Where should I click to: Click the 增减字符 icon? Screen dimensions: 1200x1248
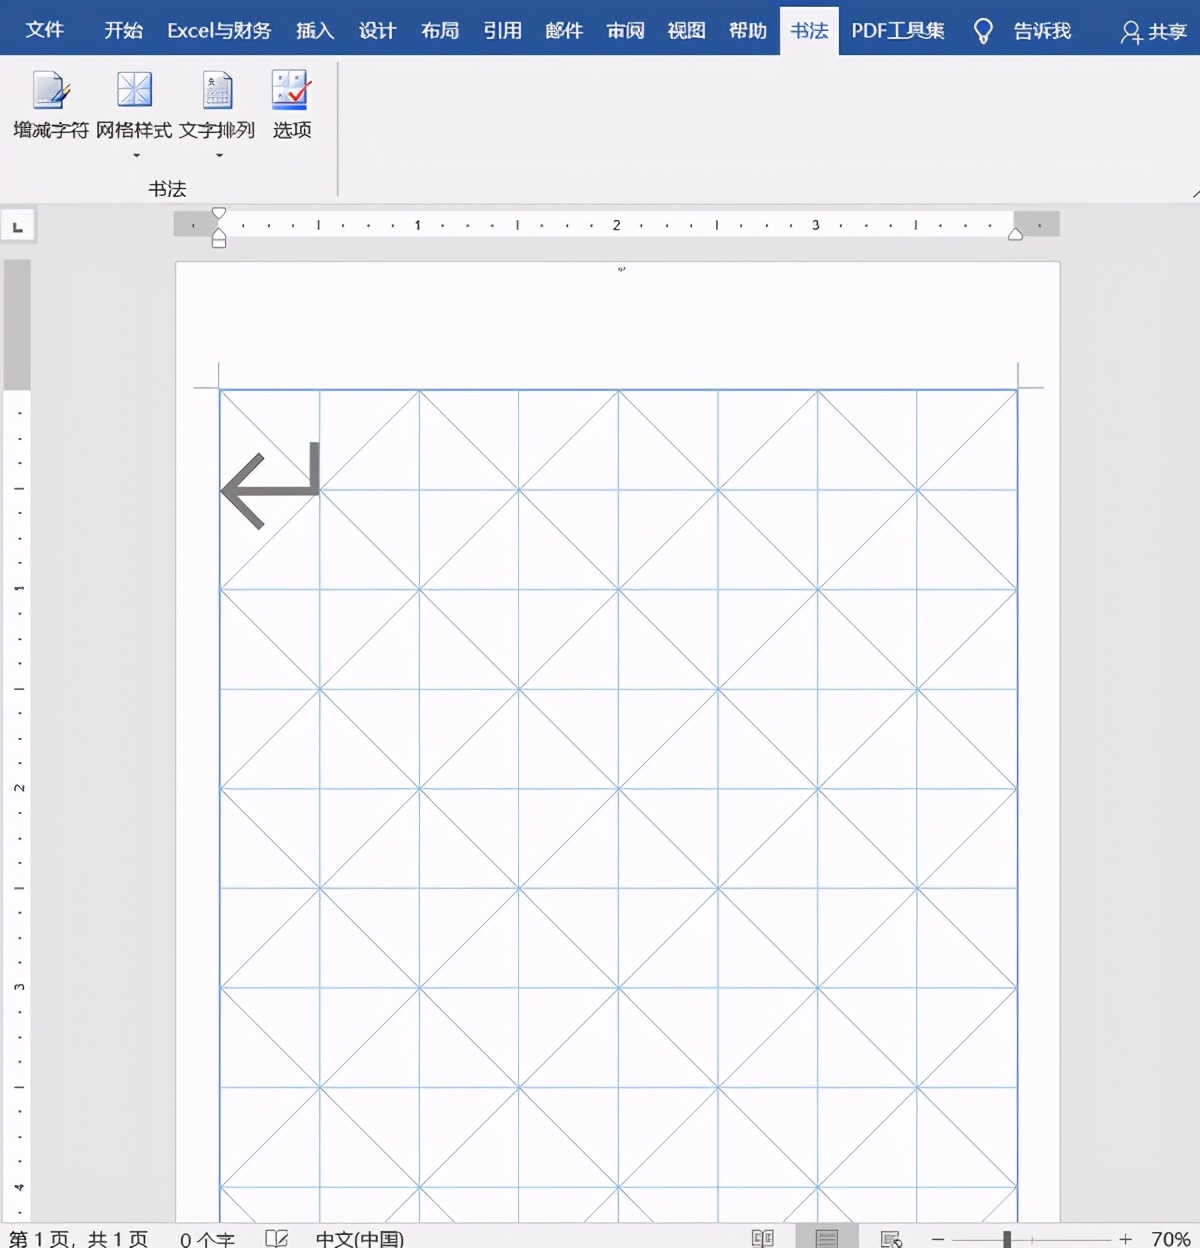pos(51,90)
